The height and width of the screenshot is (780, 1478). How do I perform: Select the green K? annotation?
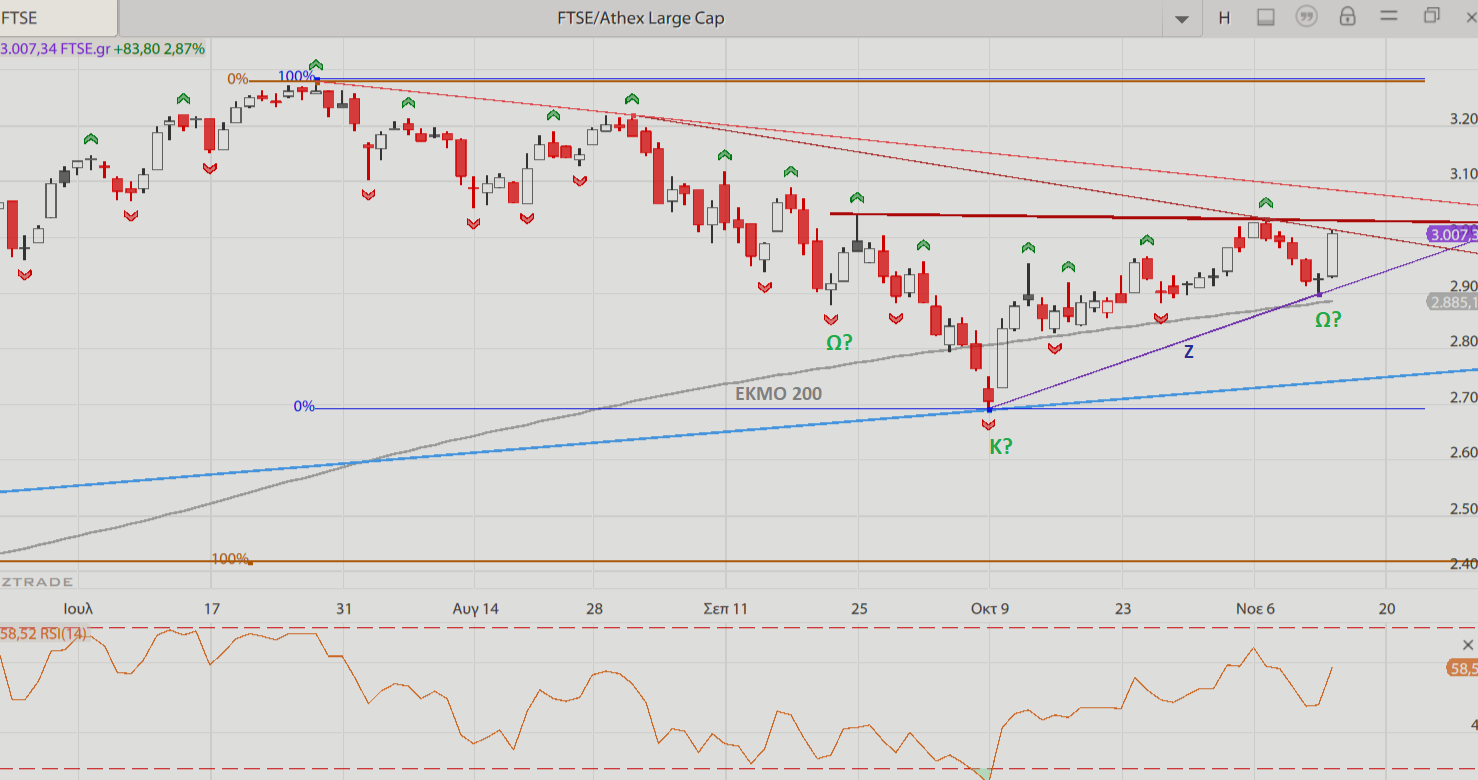(x=1000, y=447)
